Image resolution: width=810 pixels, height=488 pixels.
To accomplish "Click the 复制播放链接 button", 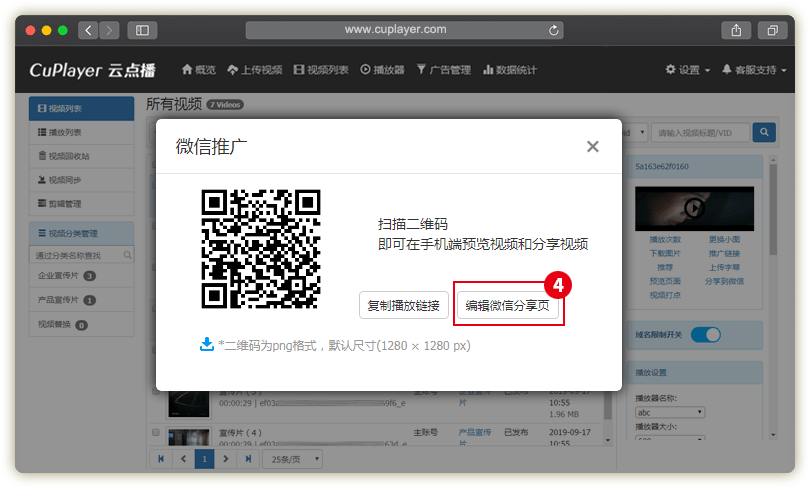I will pyautogui.click(x=403, y=305).
